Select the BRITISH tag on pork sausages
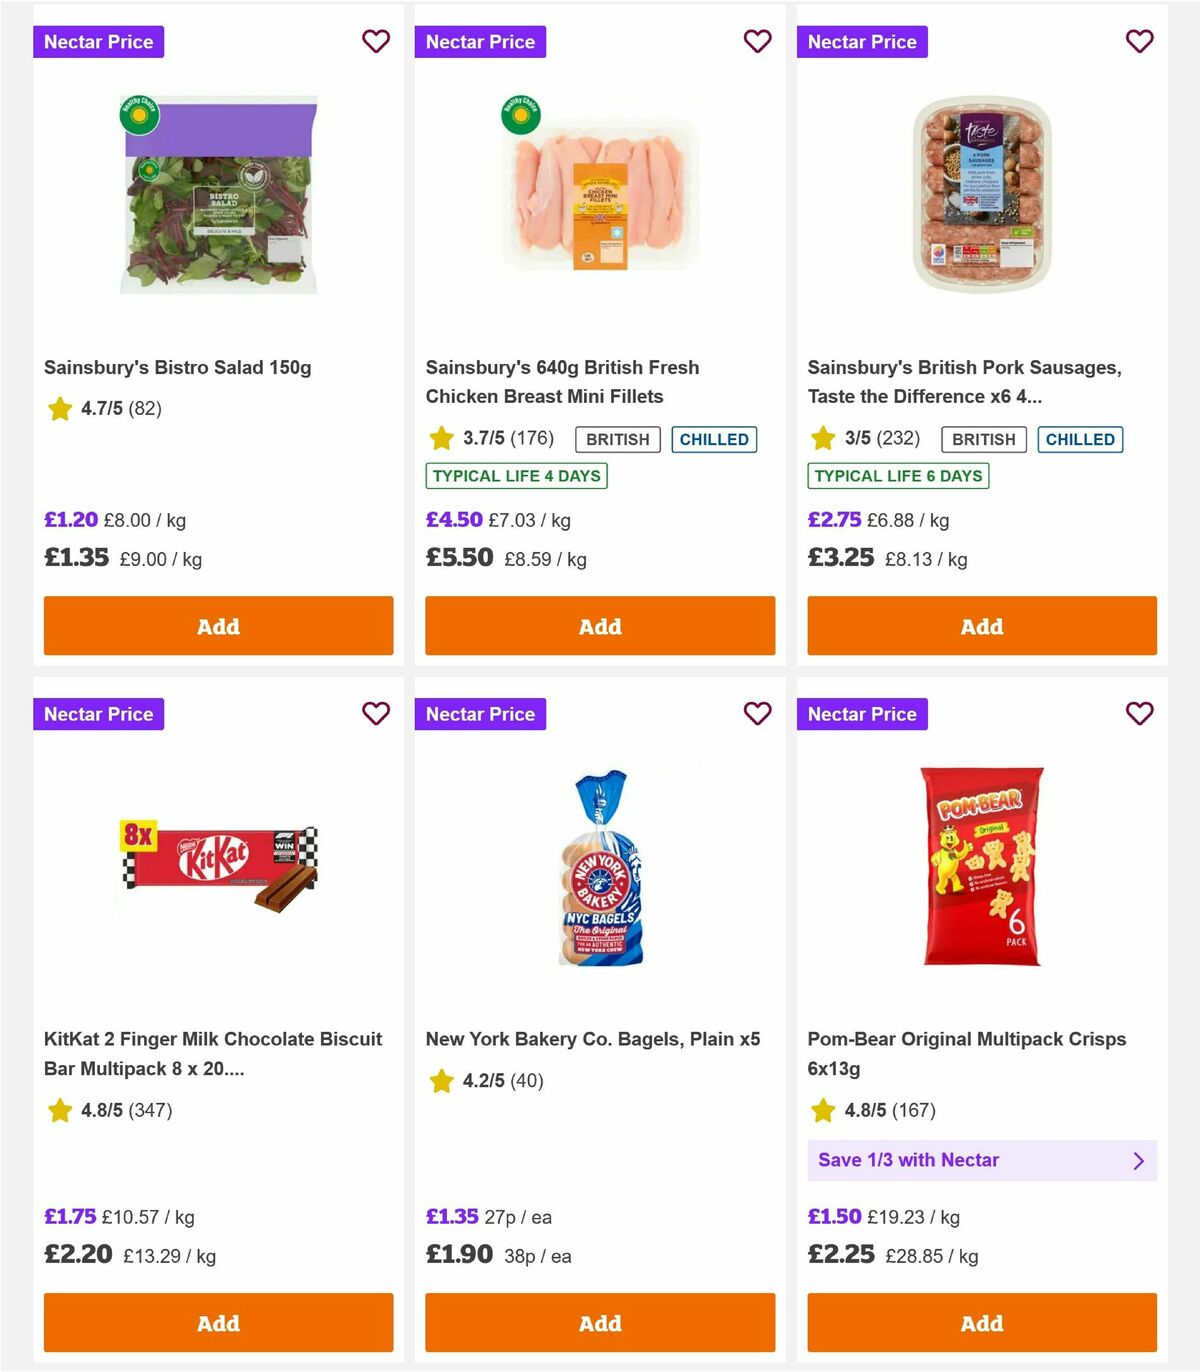 (x=983, y=438)
